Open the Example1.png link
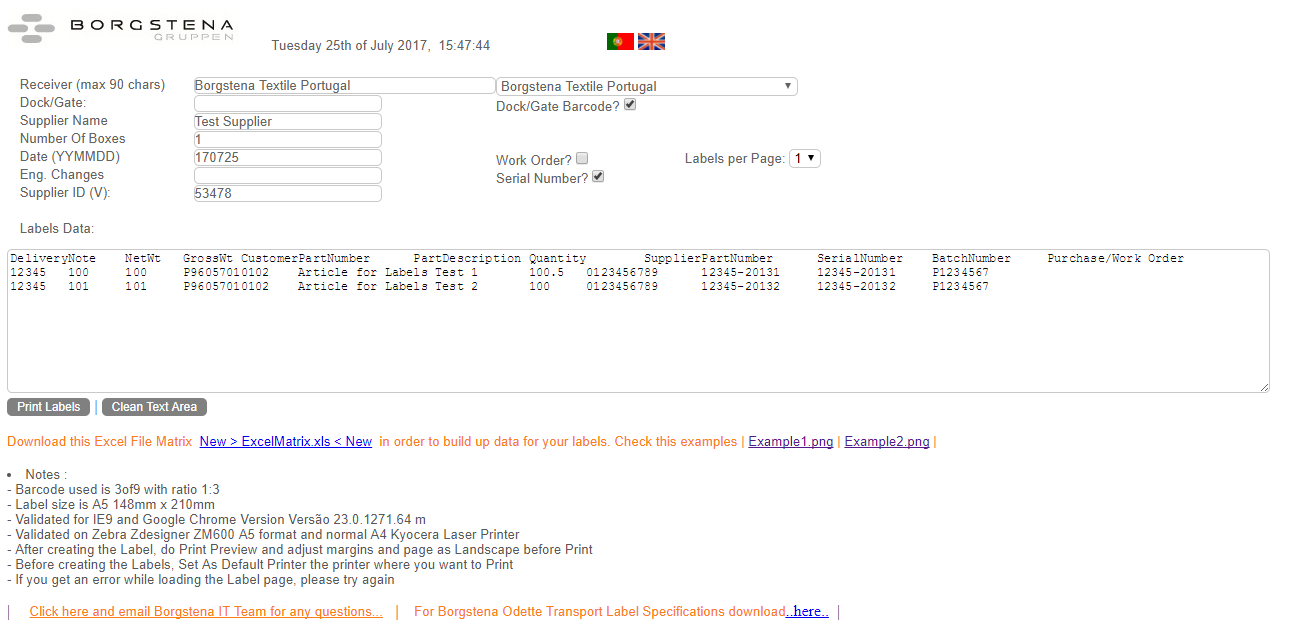Screen dimensions: 1307x630 click(790, 441)
